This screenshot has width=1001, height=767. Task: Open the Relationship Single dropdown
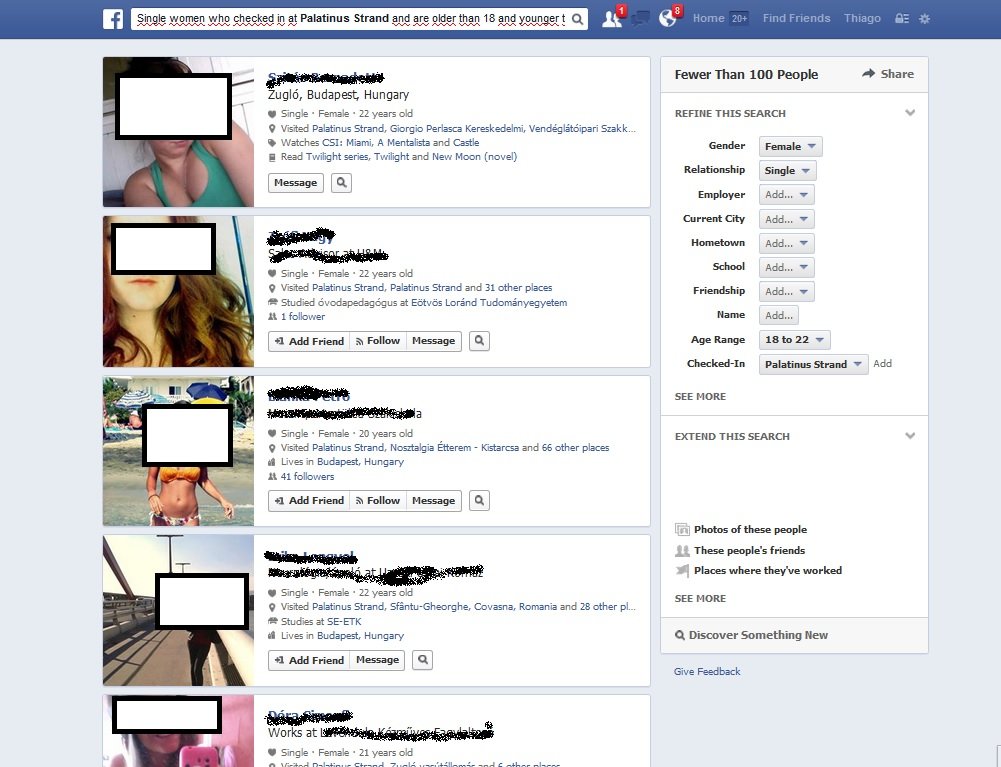[787, 171]
